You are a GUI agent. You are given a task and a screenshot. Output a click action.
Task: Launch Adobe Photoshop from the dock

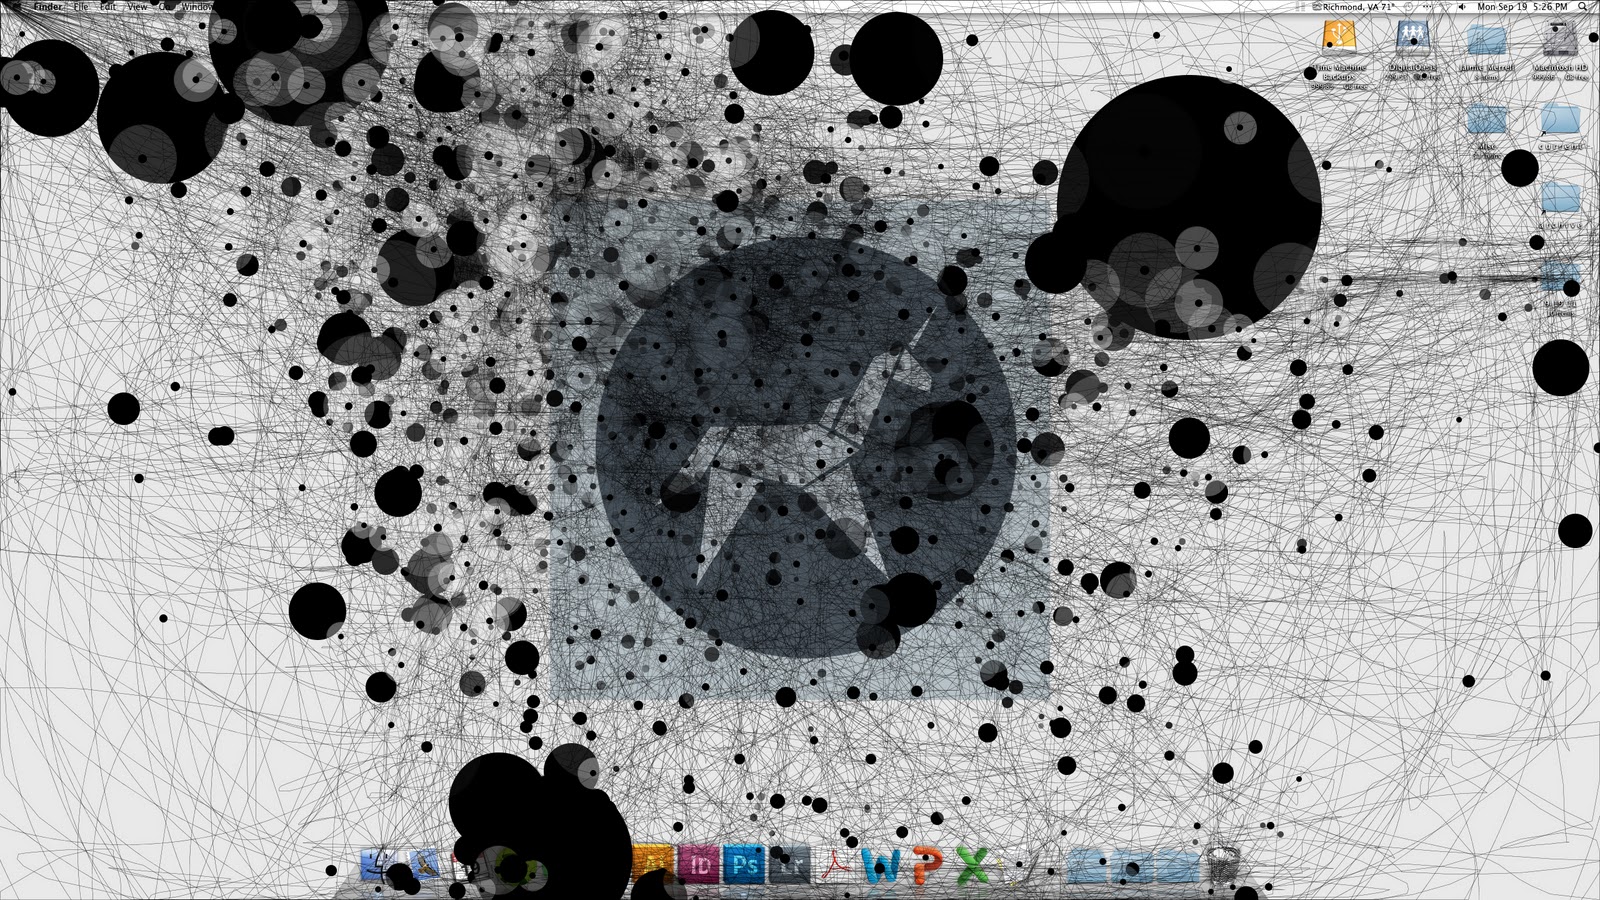[745, 864]
